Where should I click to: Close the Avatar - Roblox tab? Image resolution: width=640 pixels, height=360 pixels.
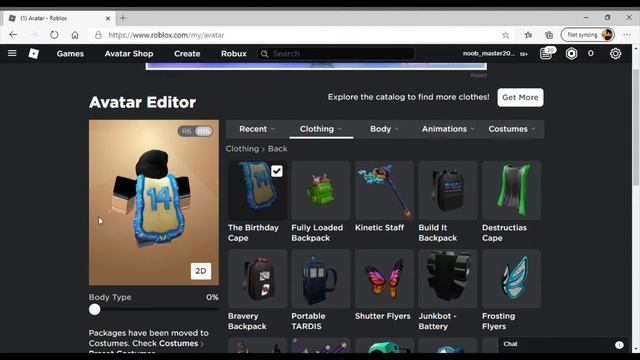pyautogui.click(x=108, y=18)
